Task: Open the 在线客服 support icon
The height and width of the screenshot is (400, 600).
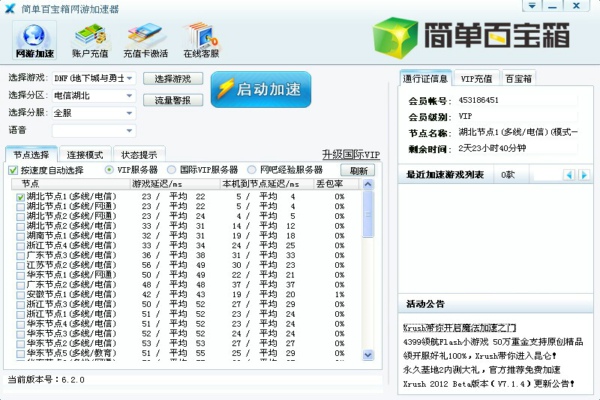Action: pyautogui.click(x=201, y=40)
